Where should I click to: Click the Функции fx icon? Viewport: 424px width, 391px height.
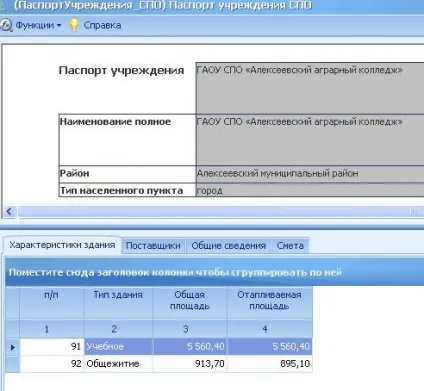[x=6, y=25]
